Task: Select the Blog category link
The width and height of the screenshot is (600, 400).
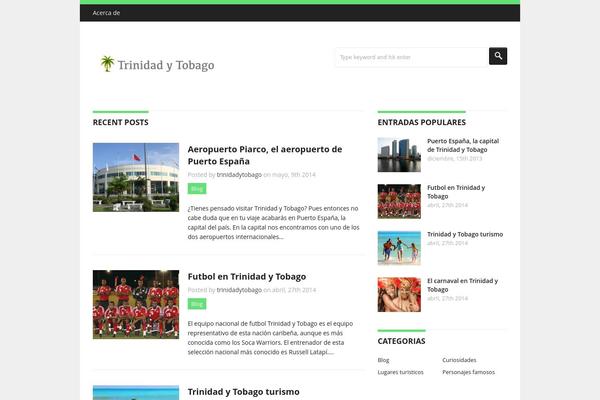Action: click(x=383, y=360)
